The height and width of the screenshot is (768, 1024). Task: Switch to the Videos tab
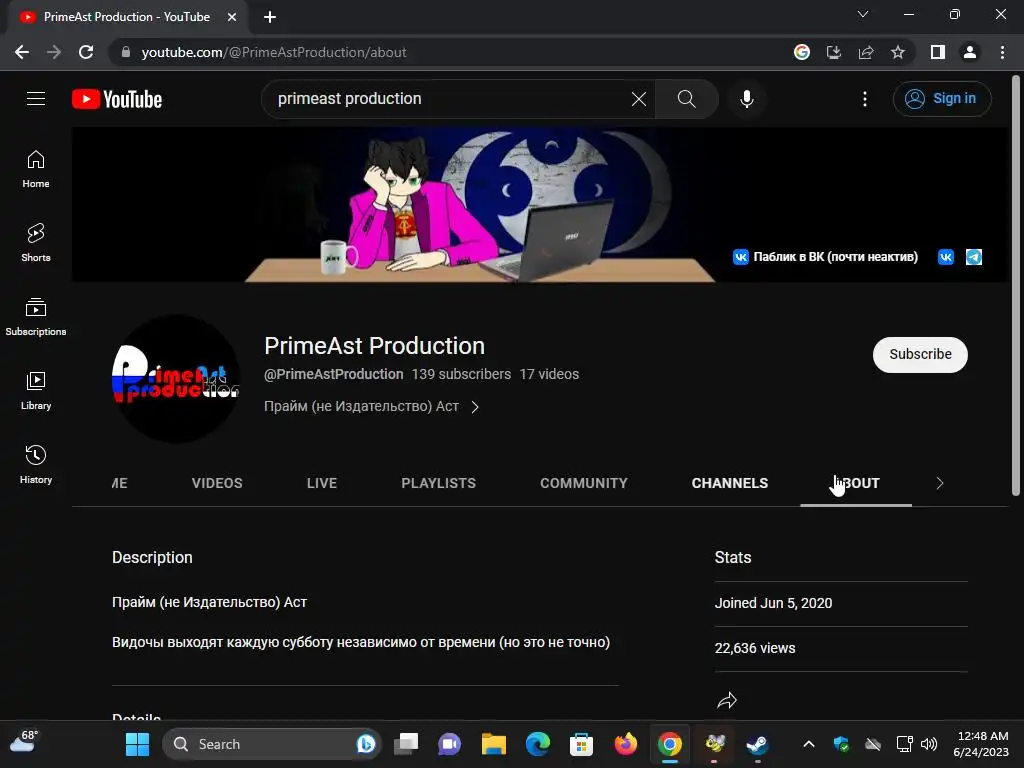click(217, 483)
